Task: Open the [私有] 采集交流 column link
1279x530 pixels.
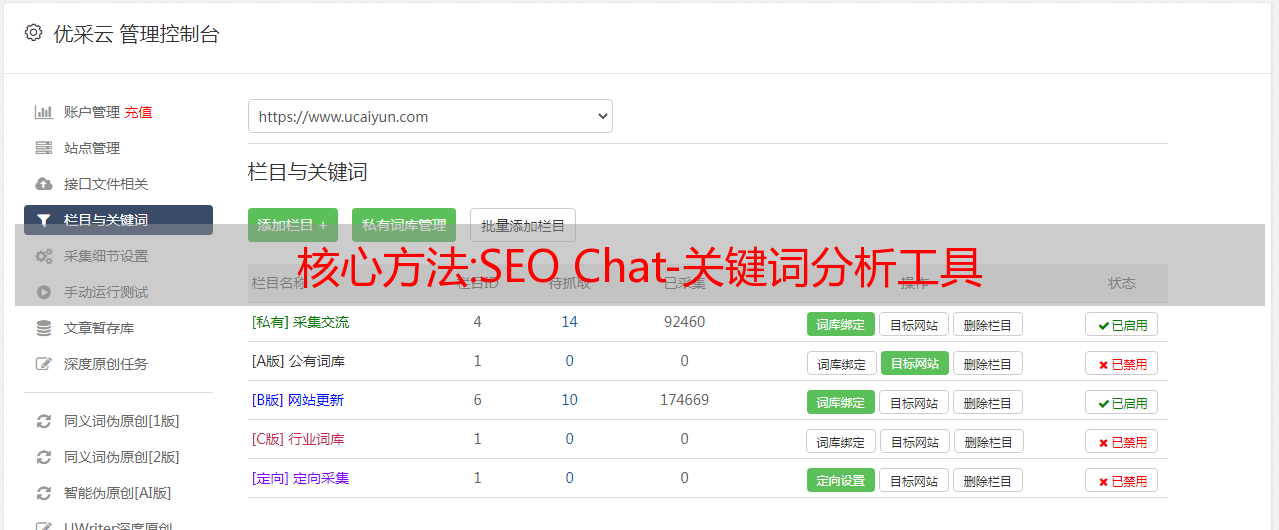Action: [300, 322]
